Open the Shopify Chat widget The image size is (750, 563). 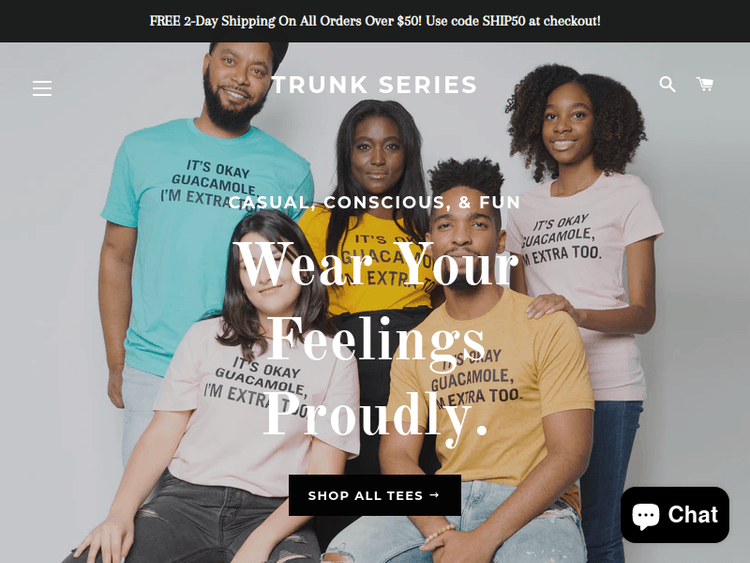click(x=675, y=515)
